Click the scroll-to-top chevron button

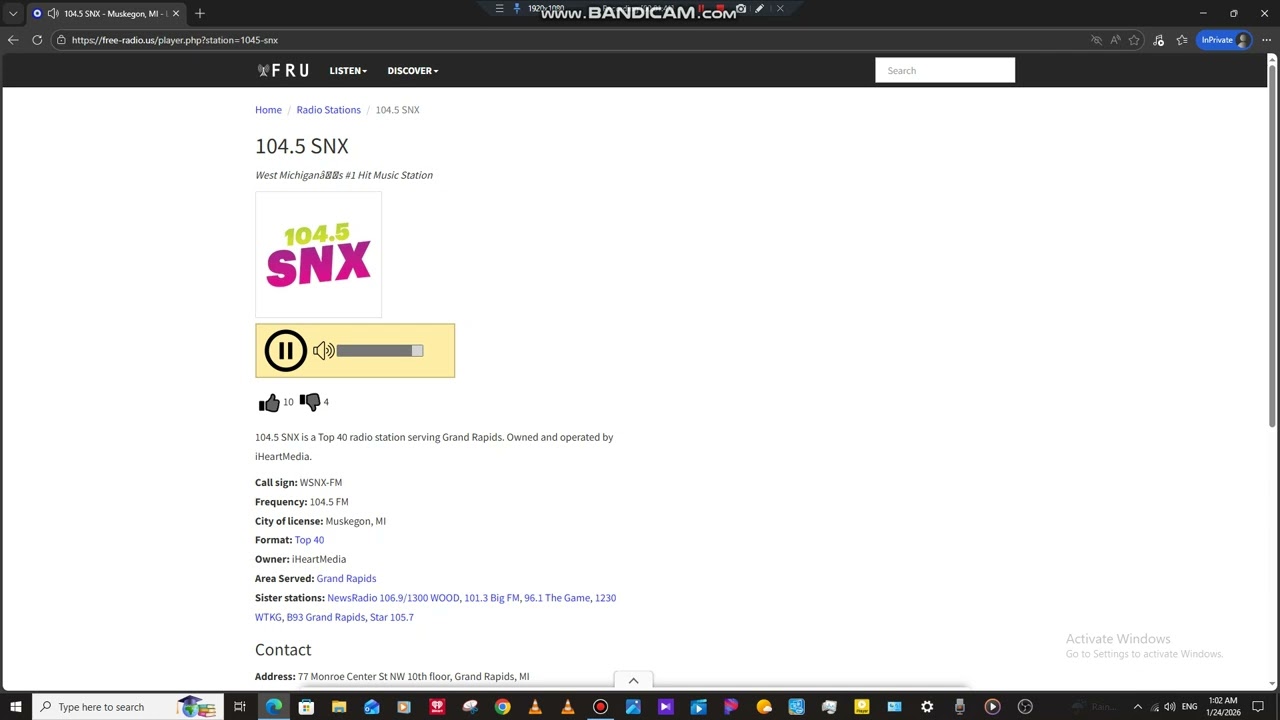tap(633, 681)
